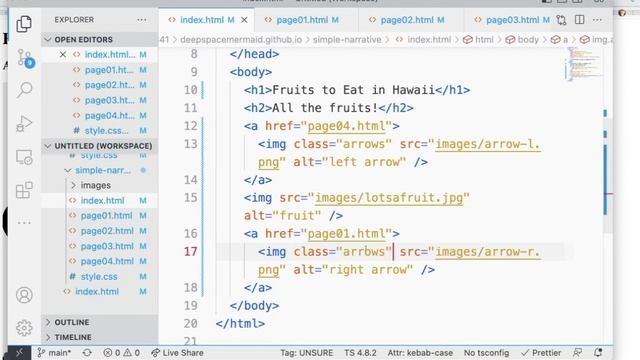Viewport: 640px width, 360px height.
Task: Open problems errors and warnings counter
Action: tap(121, 353)
